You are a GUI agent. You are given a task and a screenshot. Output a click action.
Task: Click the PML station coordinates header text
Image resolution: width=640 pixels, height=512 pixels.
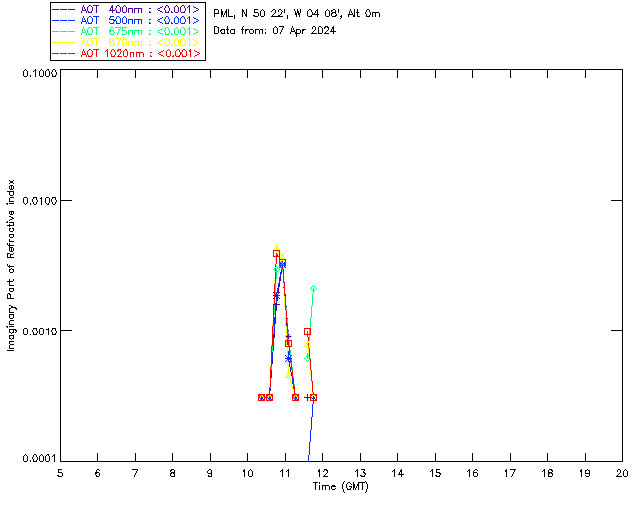coord(297,14)
